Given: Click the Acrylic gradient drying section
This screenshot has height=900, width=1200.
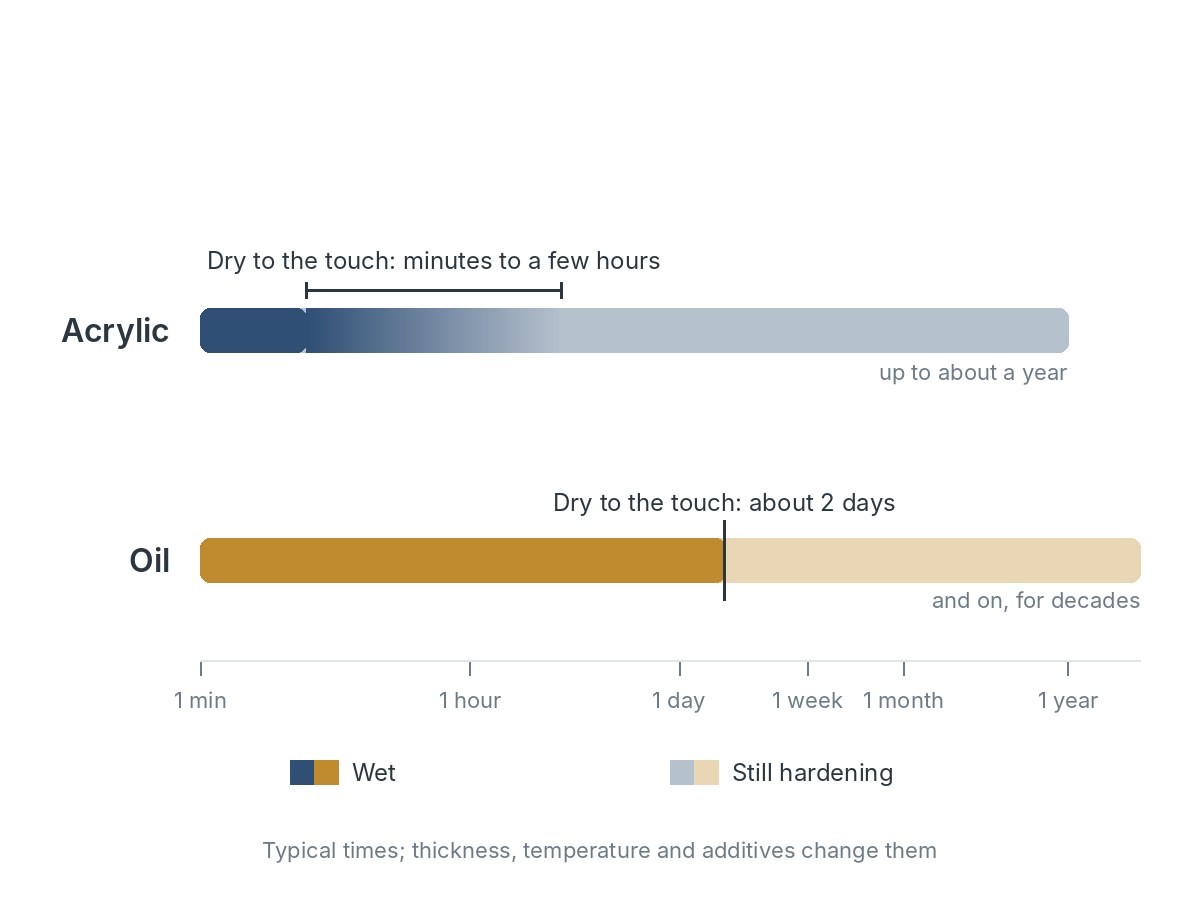Looking at the screenshot, I should [434, 331].
